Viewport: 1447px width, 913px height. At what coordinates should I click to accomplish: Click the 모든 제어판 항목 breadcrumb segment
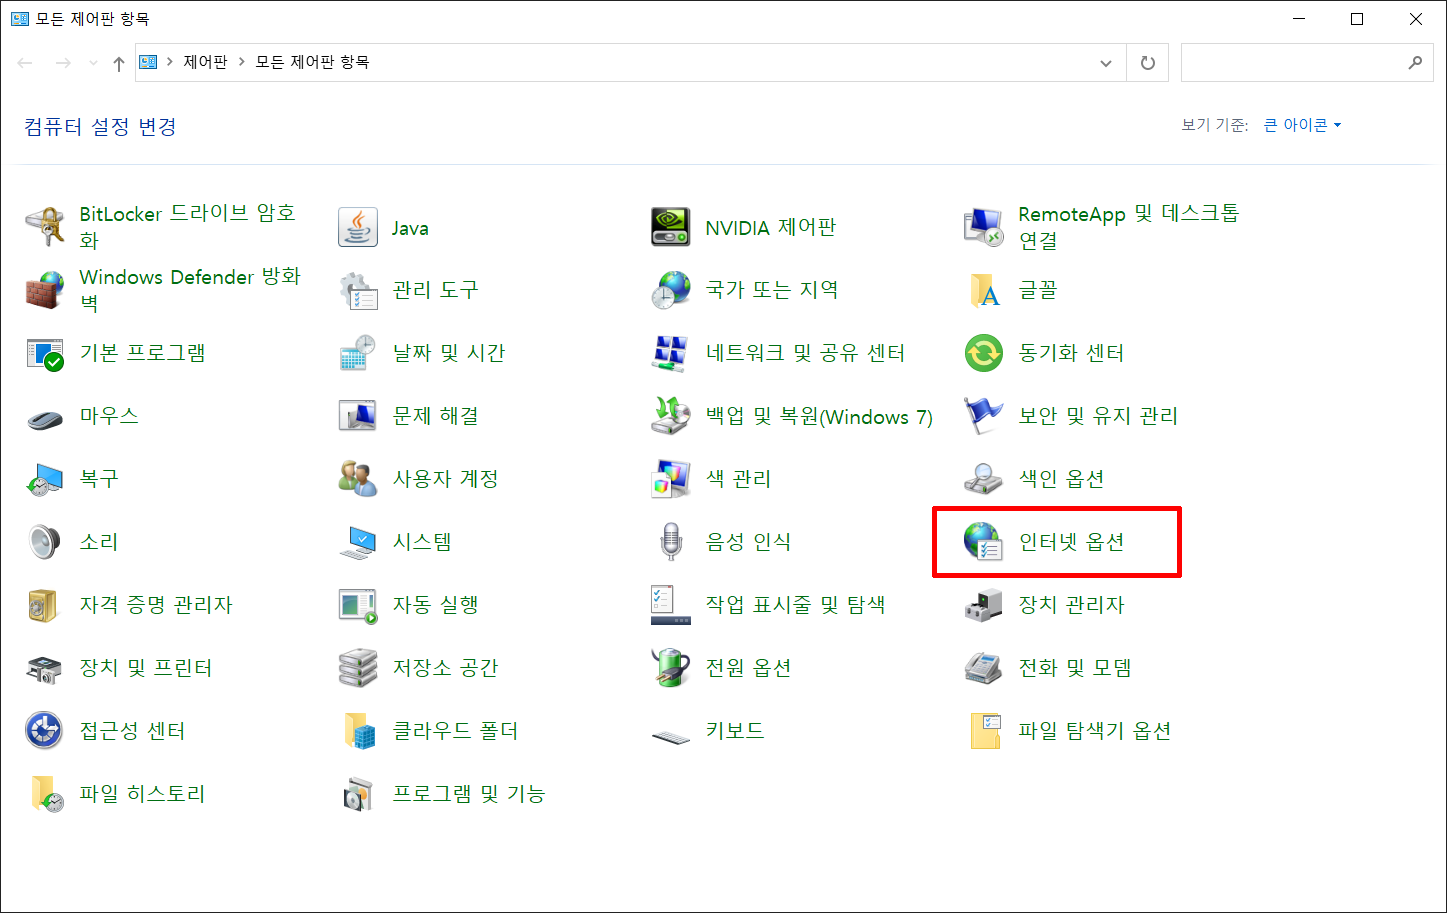(x=312, y=62)
